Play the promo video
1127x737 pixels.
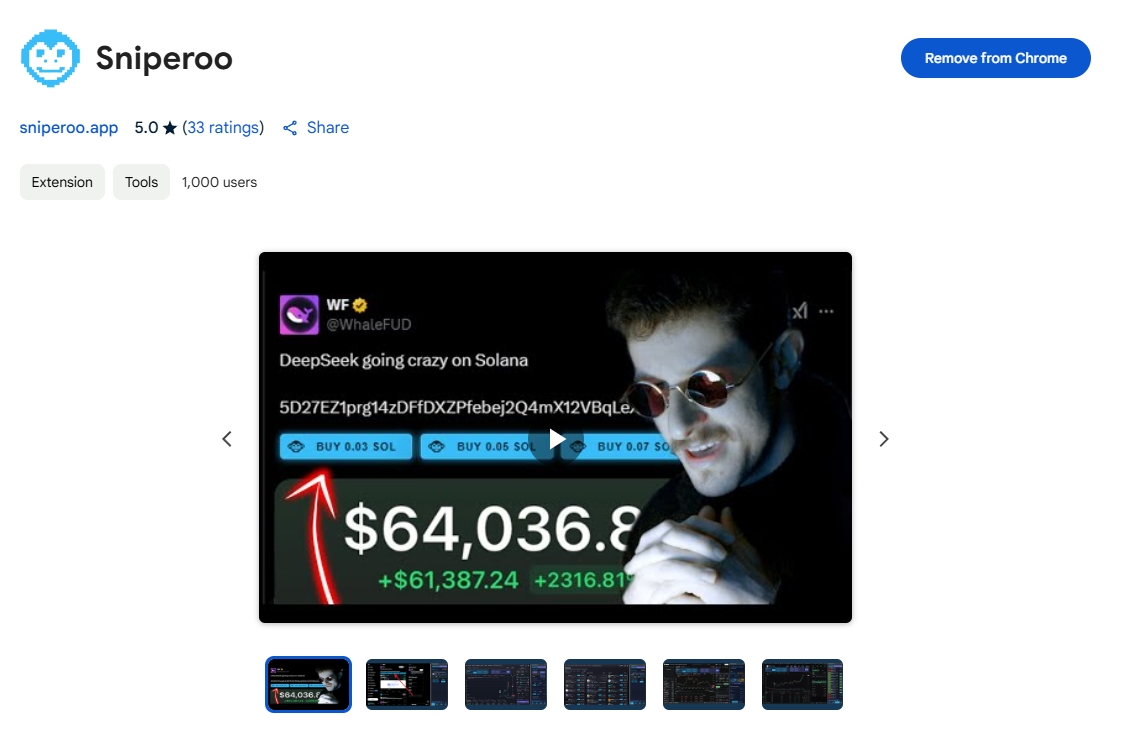556,439
